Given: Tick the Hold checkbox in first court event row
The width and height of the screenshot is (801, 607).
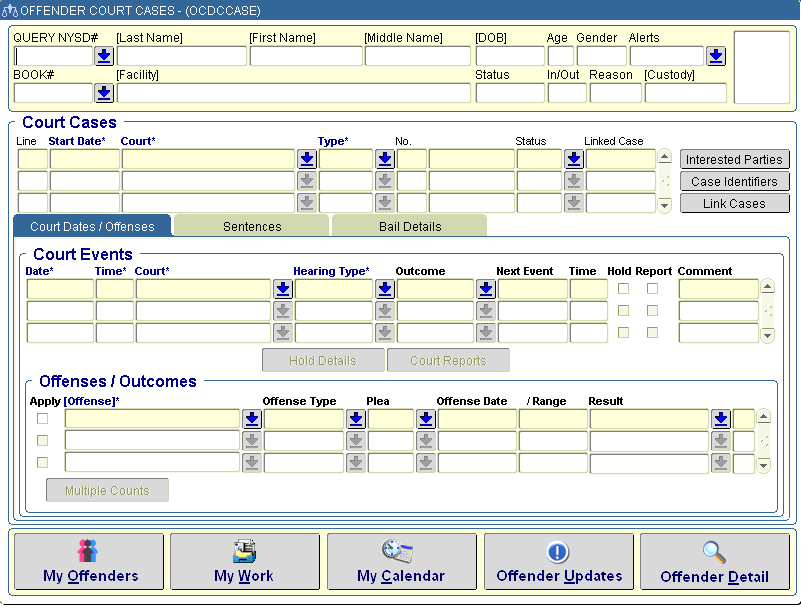Looking at the screenshot, I should pos(624,289).
